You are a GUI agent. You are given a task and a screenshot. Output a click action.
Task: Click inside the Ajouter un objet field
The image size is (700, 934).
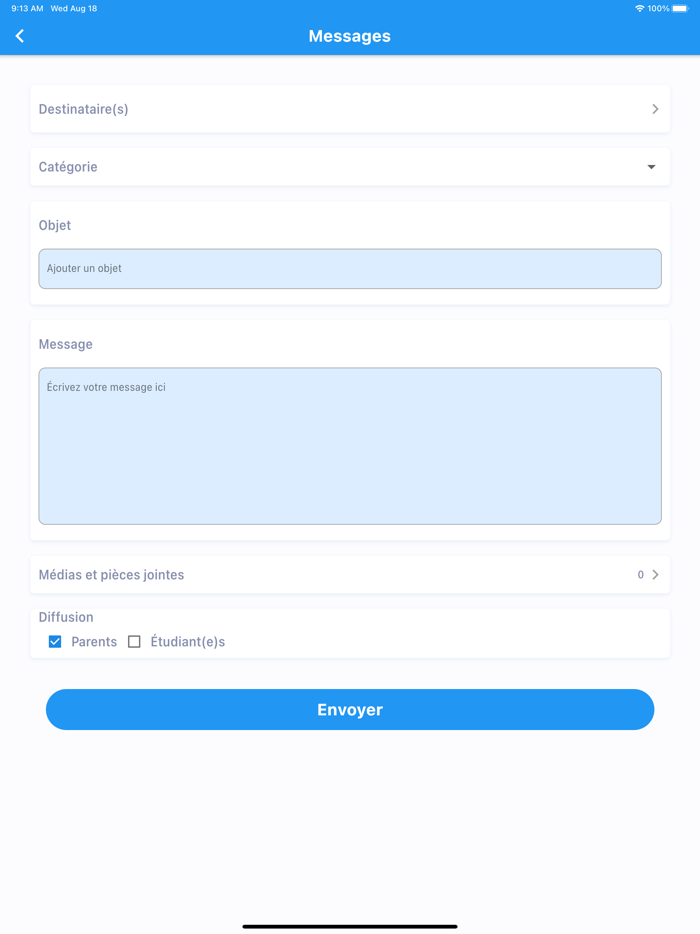point(350,268)
